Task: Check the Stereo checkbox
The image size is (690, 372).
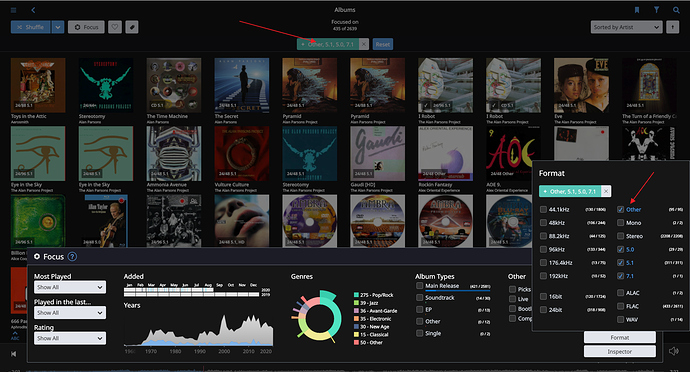Action: point(620,236)
